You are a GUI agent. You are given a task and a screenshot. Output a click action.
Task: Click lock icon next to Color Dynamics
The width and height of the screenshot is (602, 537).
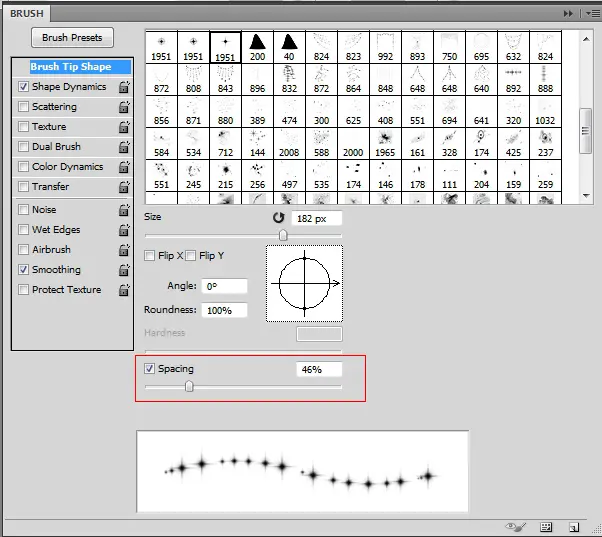click(x=124, y=167)
